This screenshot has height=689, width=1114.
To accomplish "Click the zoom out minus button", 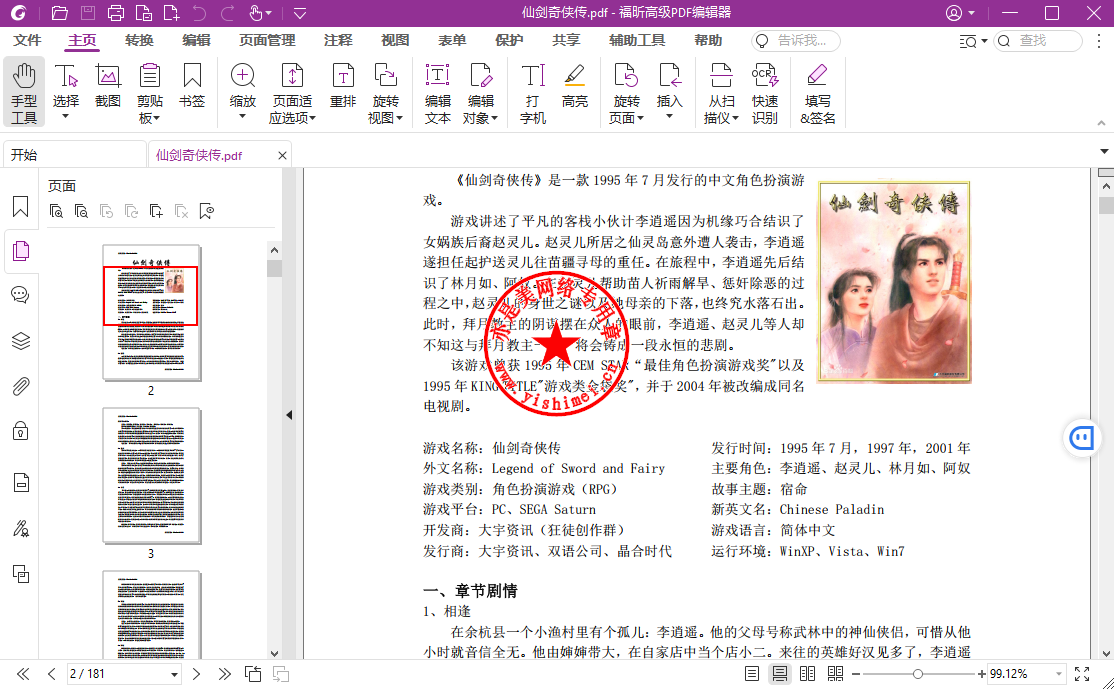I will 856,674.
